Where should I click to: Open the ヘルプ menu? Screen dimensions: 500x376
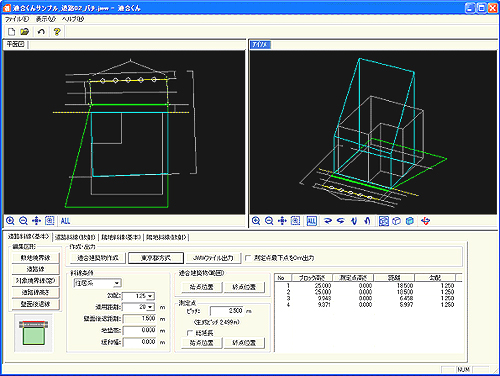(73, 19)
